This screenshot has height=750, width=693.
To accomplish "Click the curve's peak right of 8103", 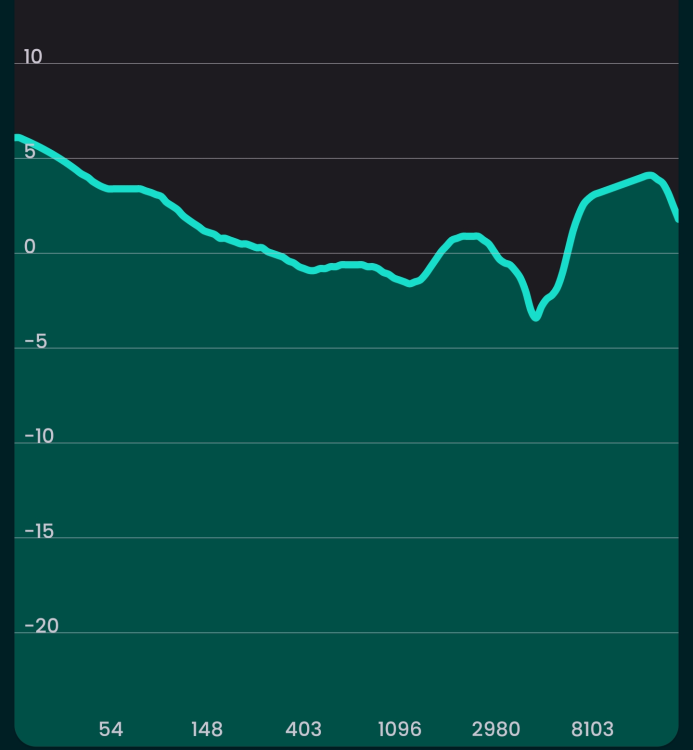I will pos(649,175).
